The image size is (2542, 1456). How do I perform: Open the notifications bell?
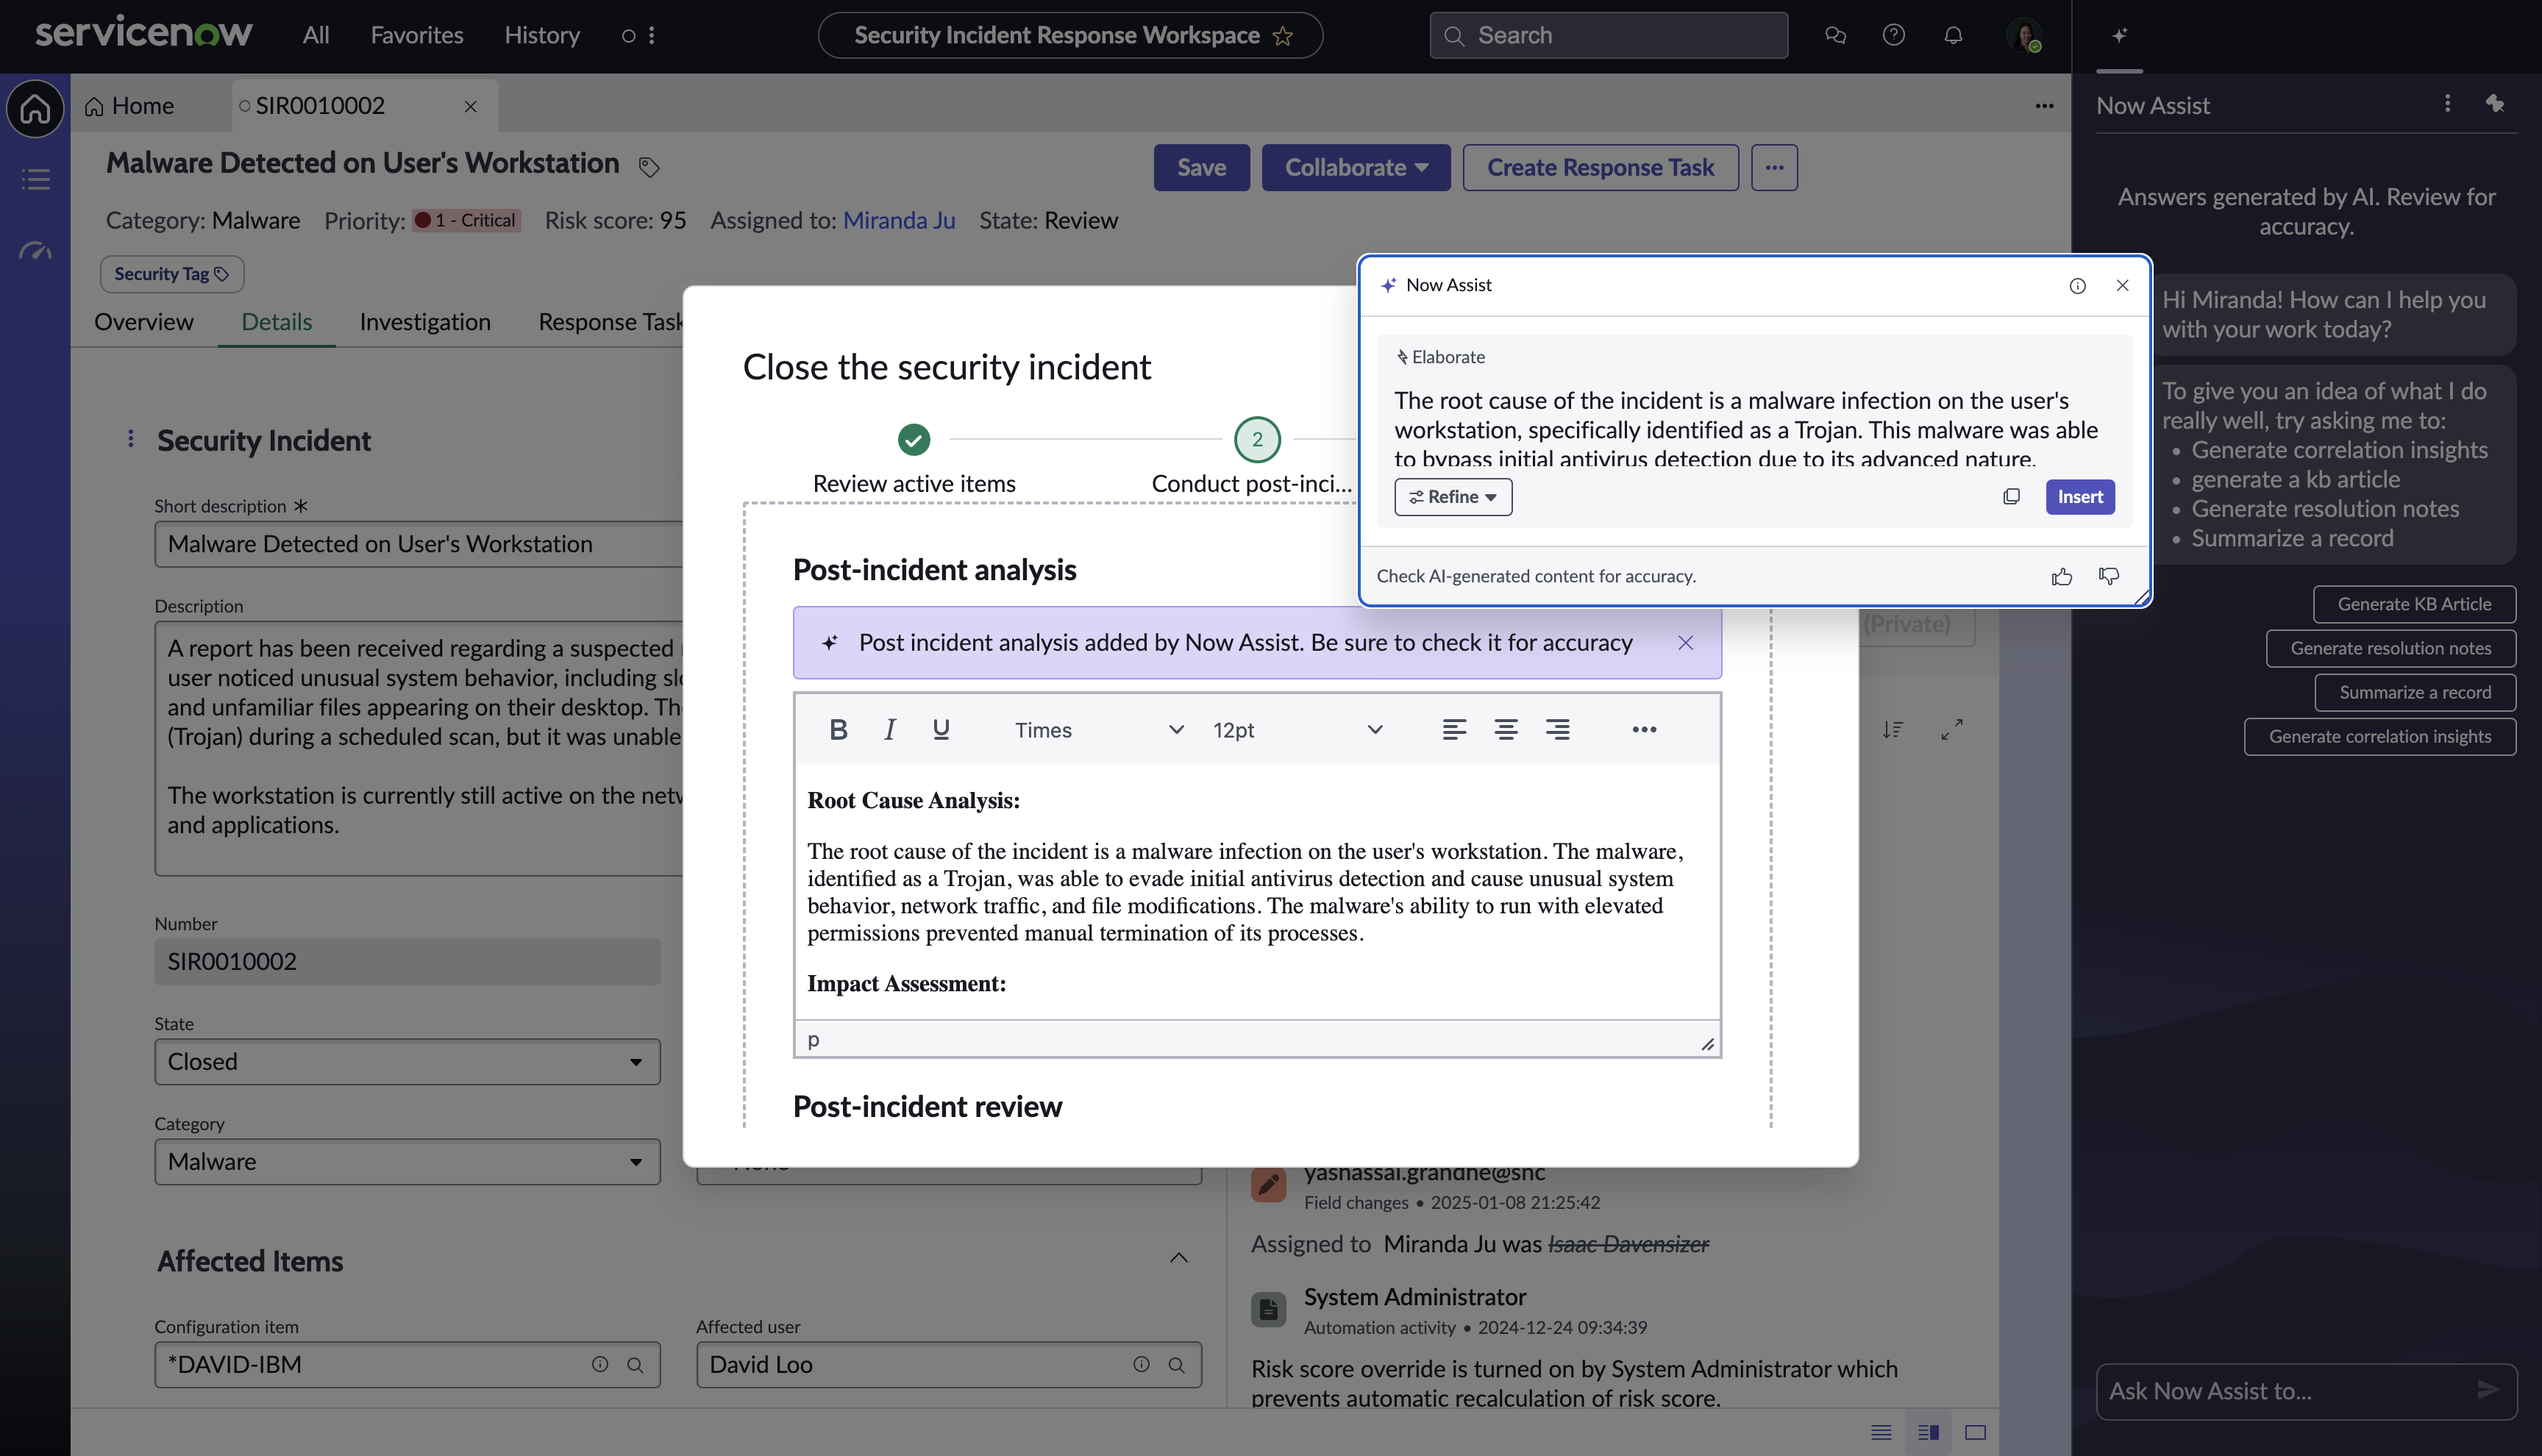tap(1953, 36)
